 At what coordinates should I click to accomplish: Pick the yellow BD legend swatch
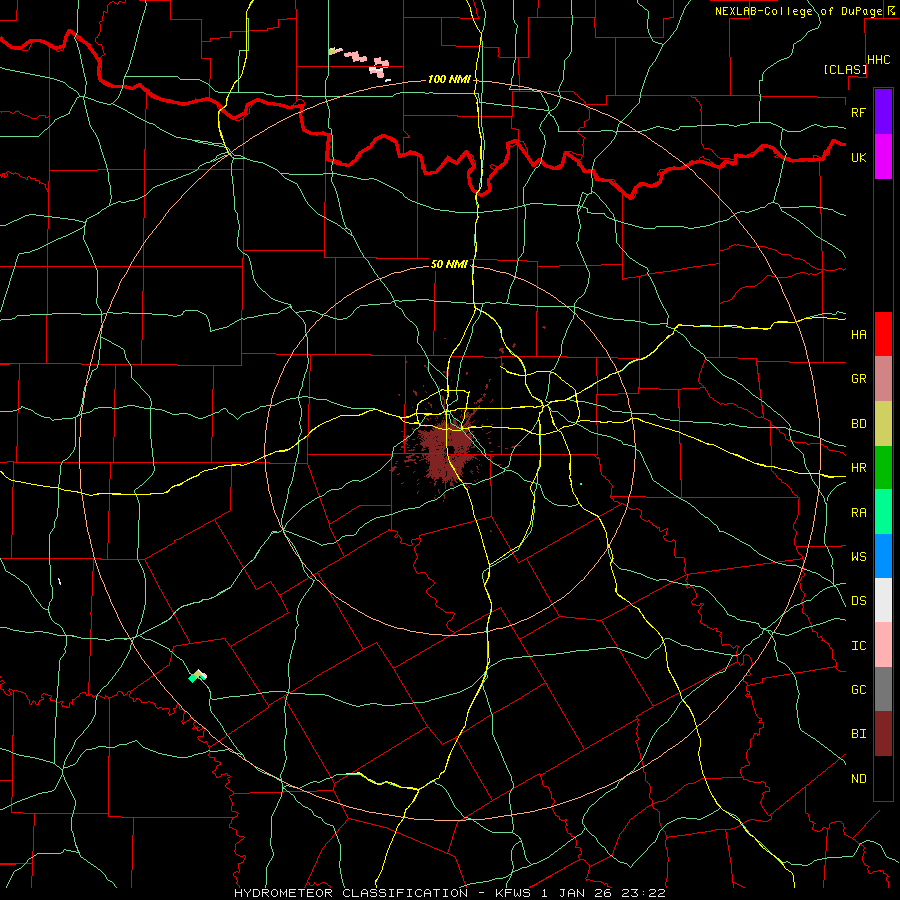[x=883, y=423]
